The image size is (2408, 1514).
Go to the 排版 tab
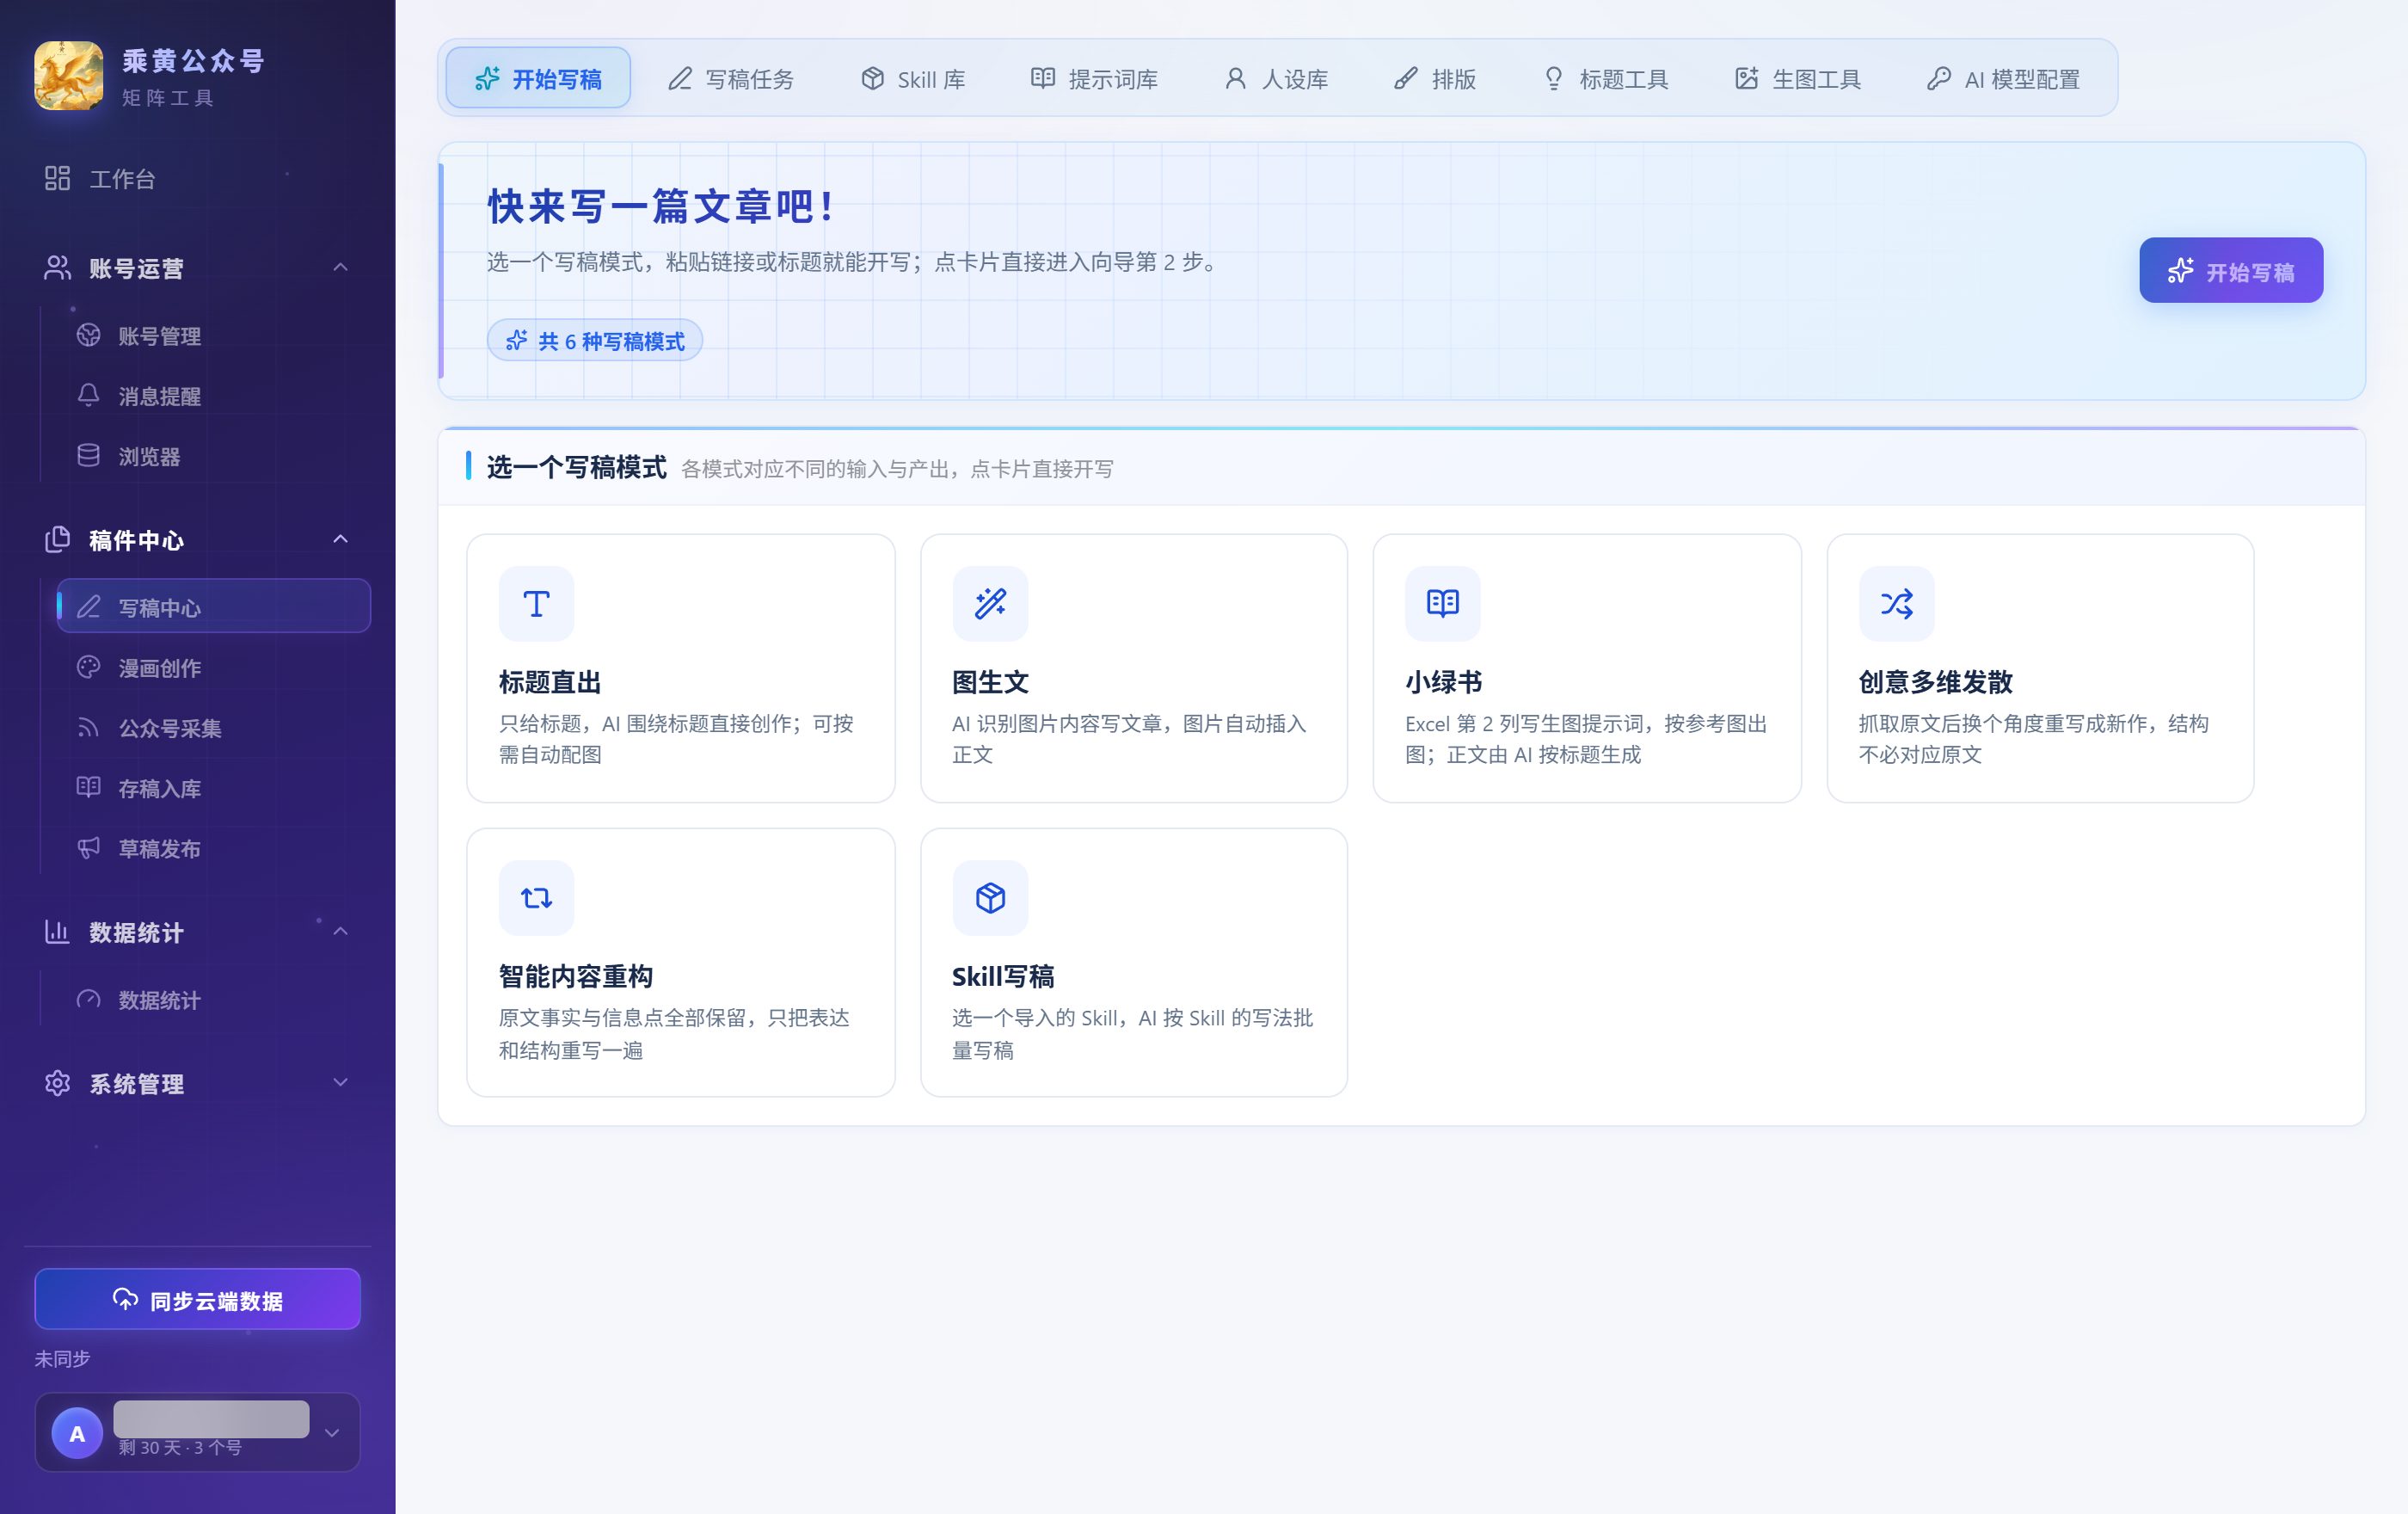tap(1435, 78)
